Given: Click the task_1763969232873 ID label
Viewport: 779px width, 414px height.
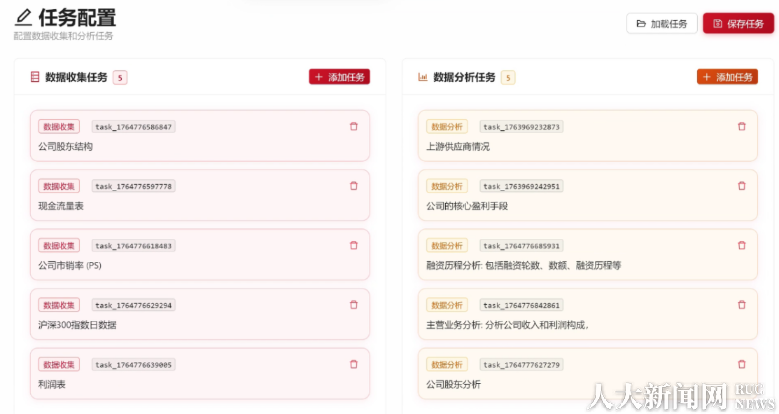Looking at the screenshot, I should (x=521, y=127).
